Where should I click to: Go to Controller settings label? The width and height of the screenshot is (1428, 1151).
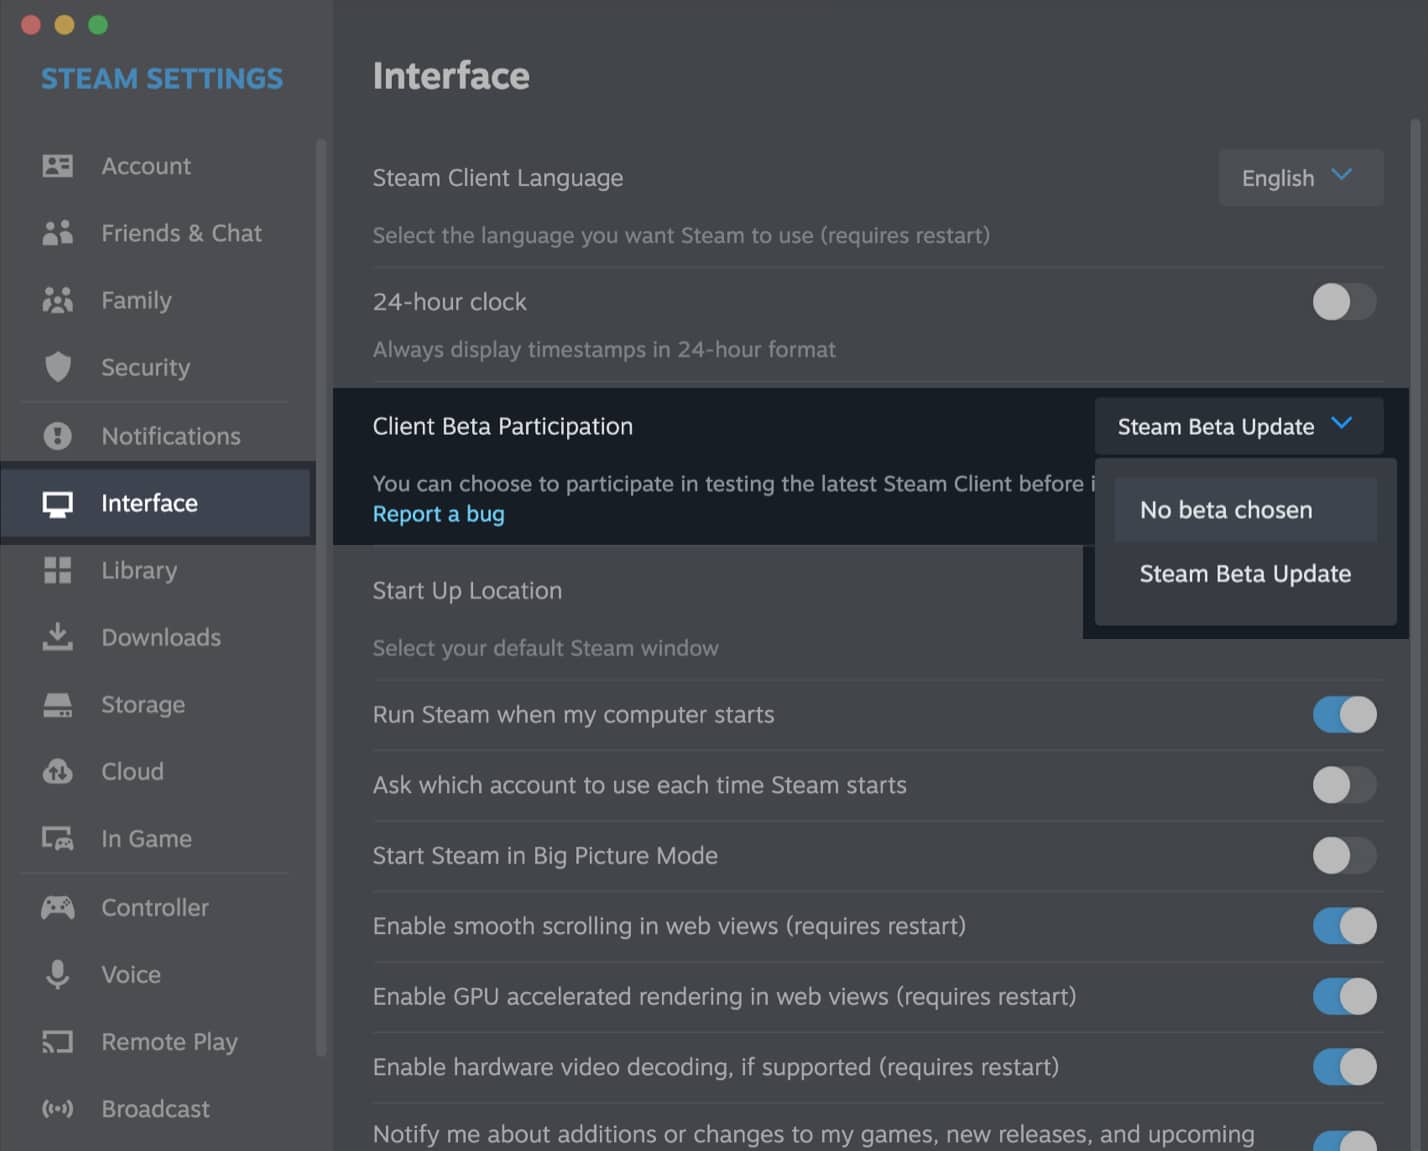pyautogui.click(x=155, y=908)
